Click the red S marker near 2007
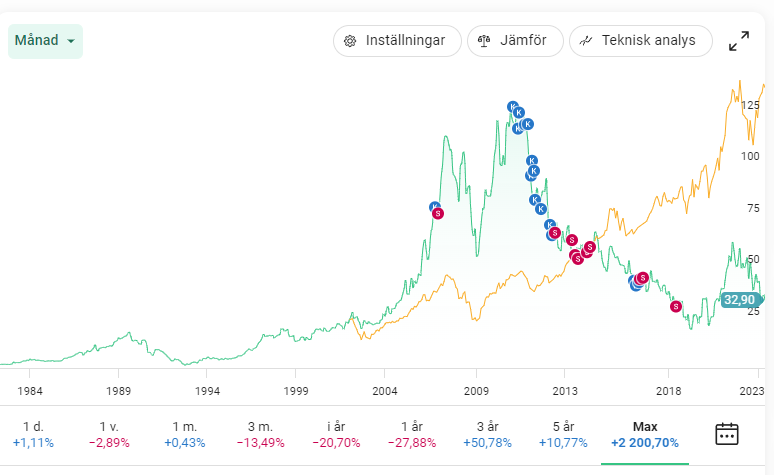The image size is (774, 475). (438, 214)
